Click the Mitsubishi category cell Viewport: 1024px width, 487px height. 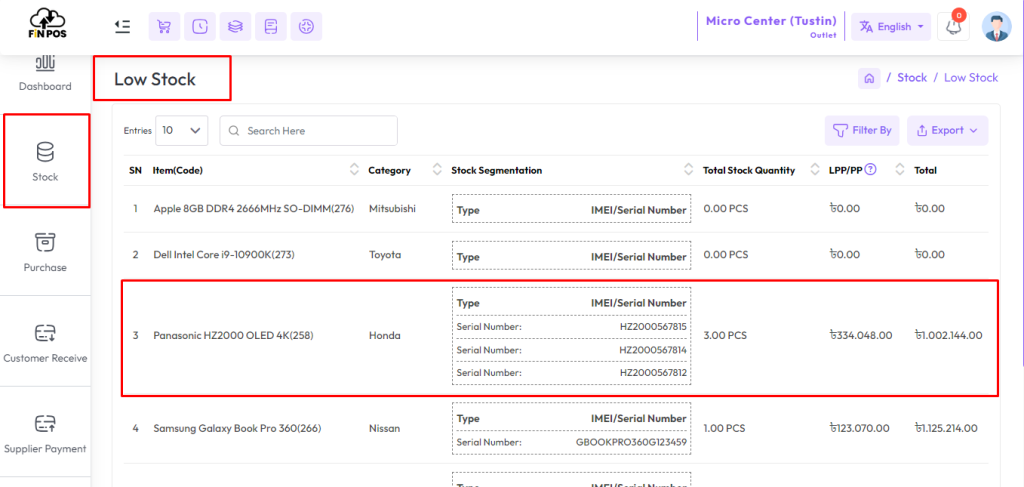click(x=392, y=209)
